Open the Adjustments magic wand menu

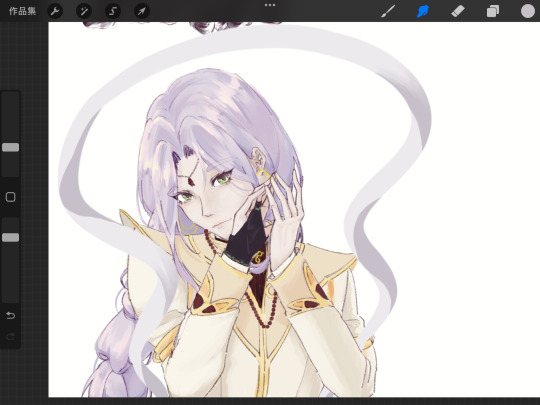point(84,11)
